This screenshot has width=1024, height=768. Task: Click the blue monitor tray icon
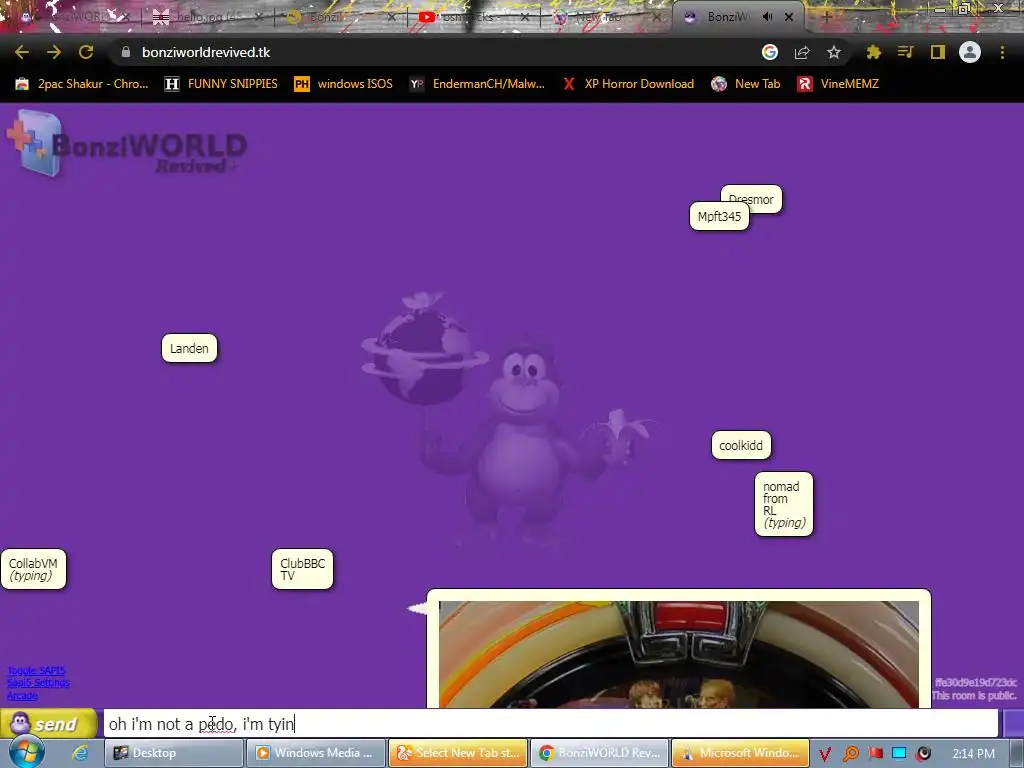pyautogui.click(x=899, y=754)
